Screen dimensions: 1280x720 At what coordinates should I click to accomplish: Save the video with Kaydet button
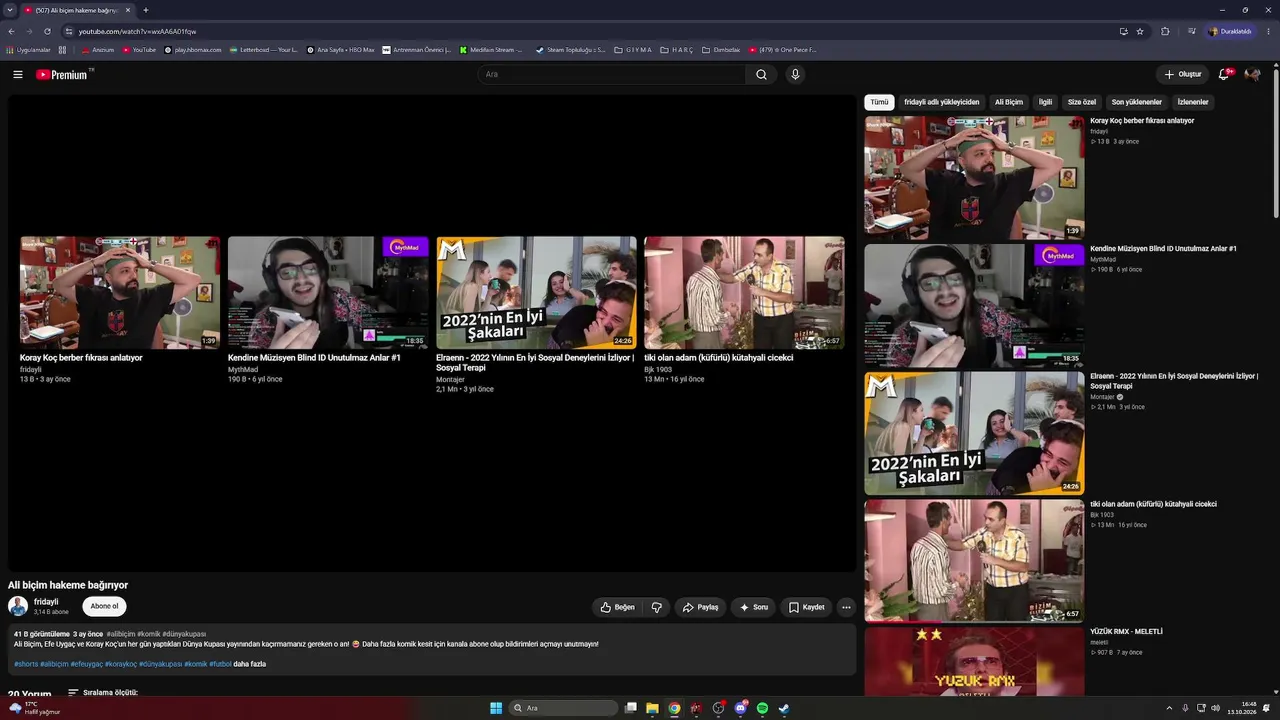click(807, 607)
